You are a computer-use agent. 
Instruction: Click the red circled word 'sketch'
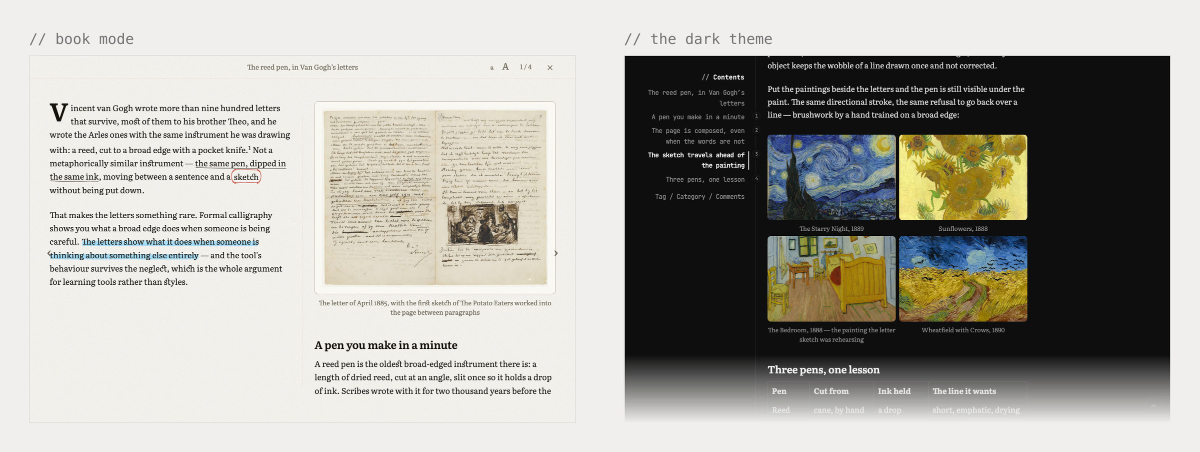tap(246, 177)
